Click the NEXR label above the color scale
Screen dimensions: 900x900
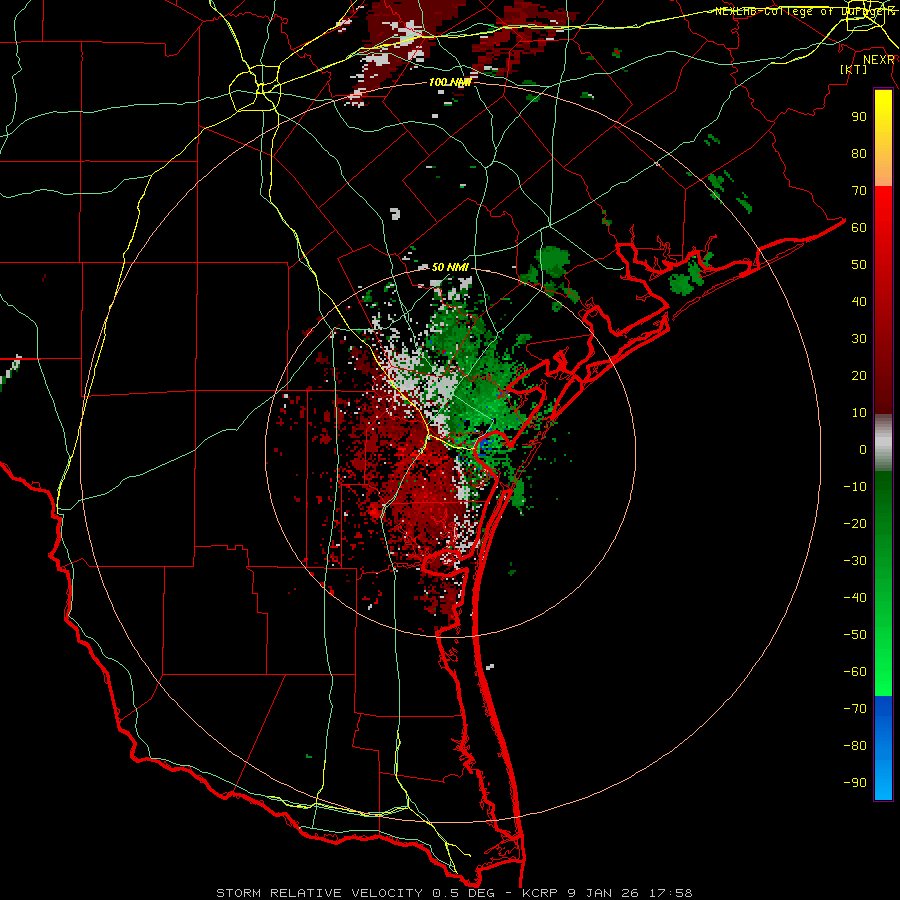click(879, 60)
